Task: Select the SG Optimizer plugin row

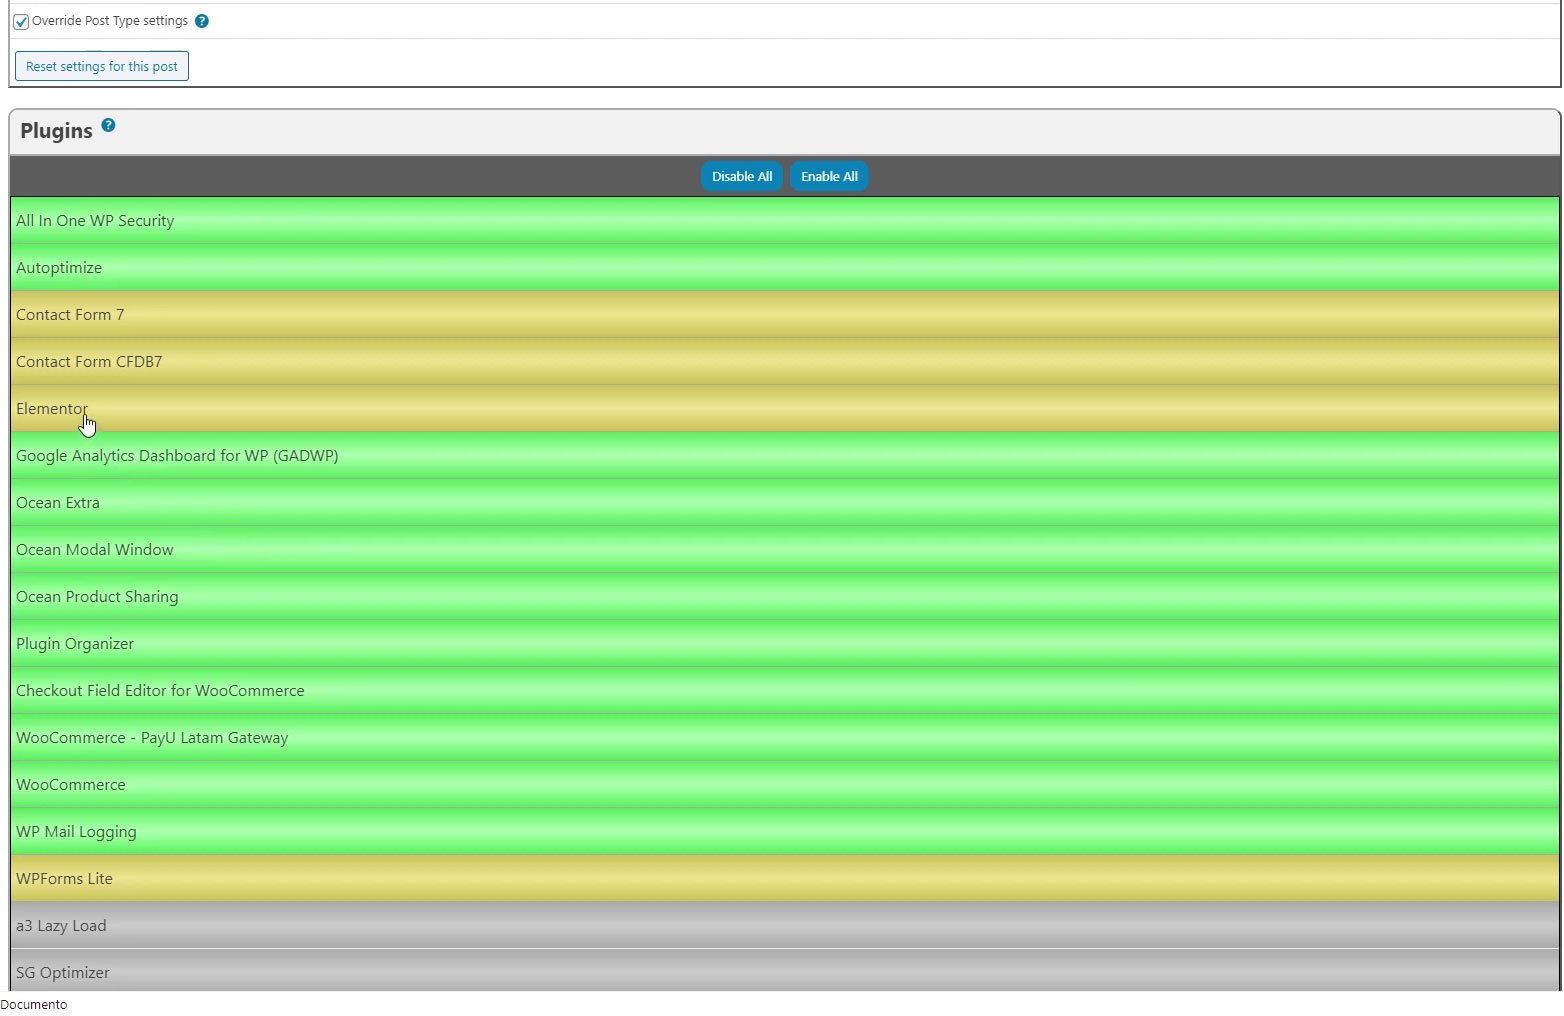Action: coord(785,970)
